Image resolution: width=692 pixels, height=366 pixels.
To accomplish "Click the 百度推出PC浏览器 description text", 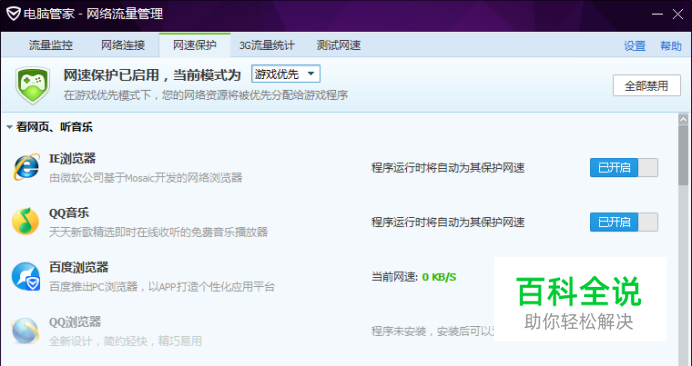I will 162,287.
